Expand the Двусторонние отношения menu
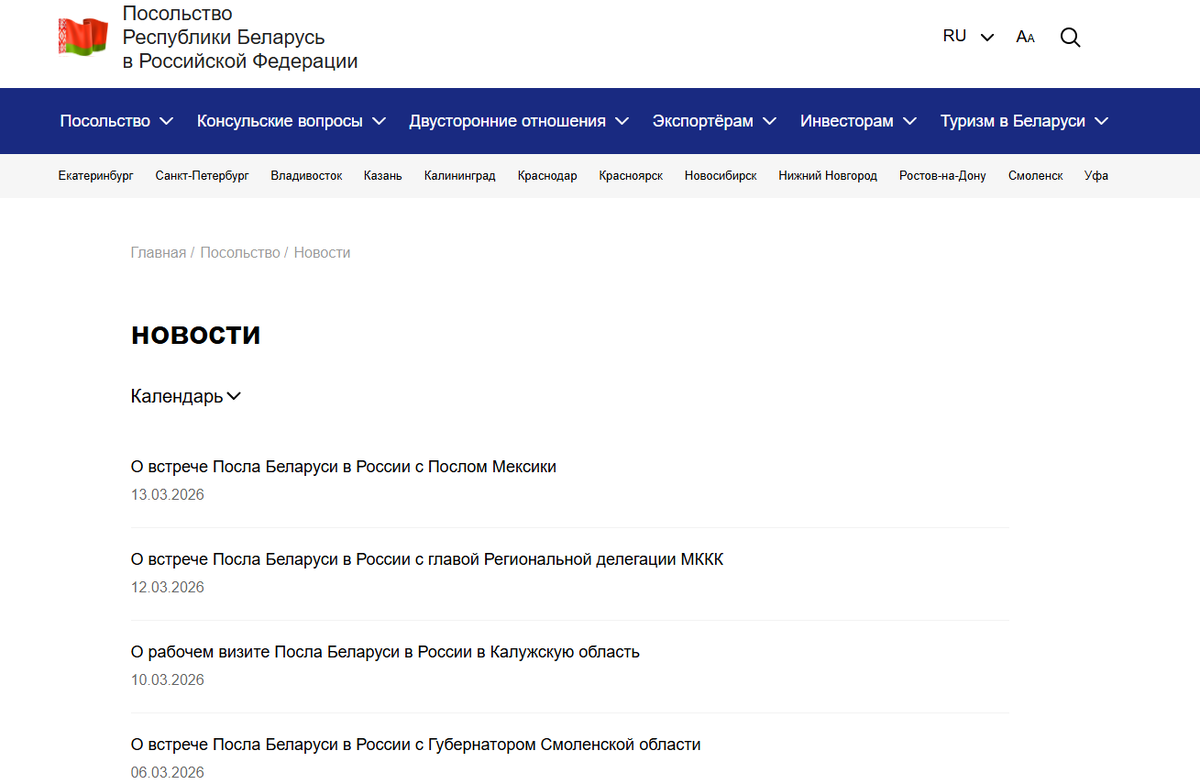 point(519,121)
